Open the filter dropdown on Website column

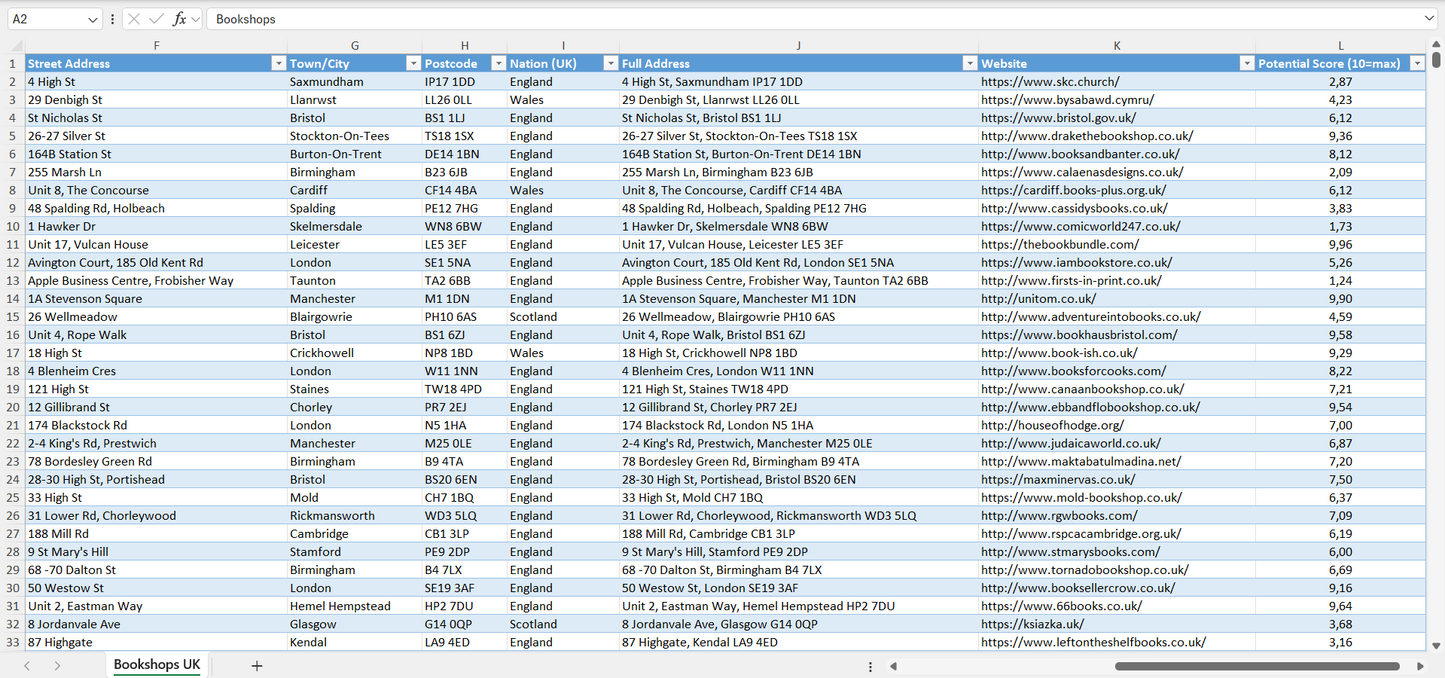click(1246, 63)
